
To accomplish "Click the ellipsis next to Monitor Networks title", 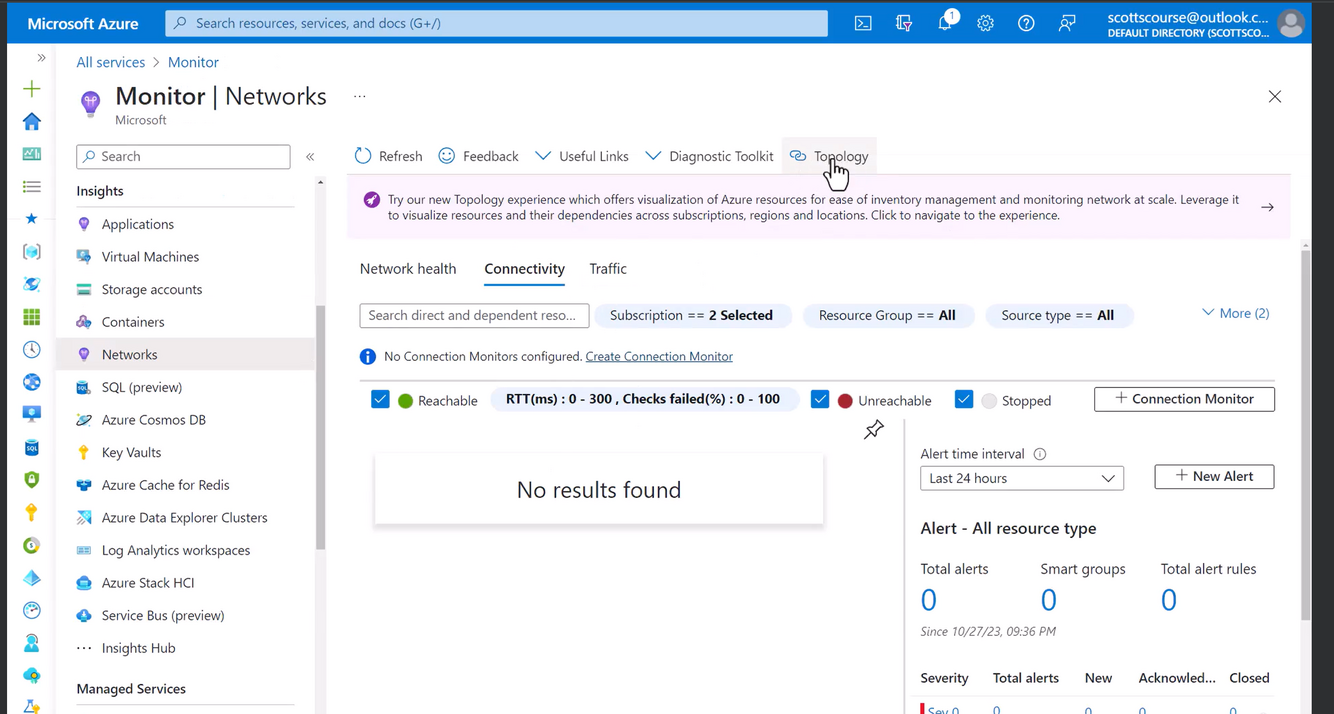I will (360, 97).
